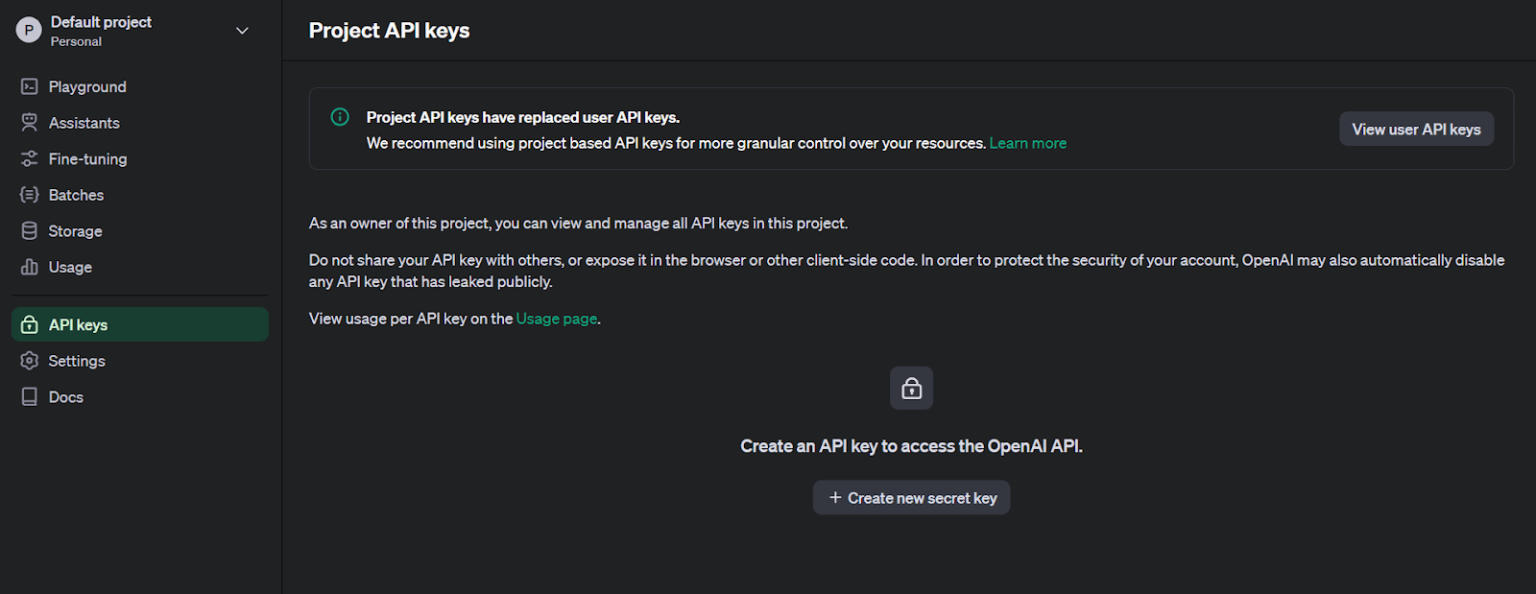Screen dimensions: 1536x594
Task: Open the Assistants section icon
Action: tap(30, 122)
